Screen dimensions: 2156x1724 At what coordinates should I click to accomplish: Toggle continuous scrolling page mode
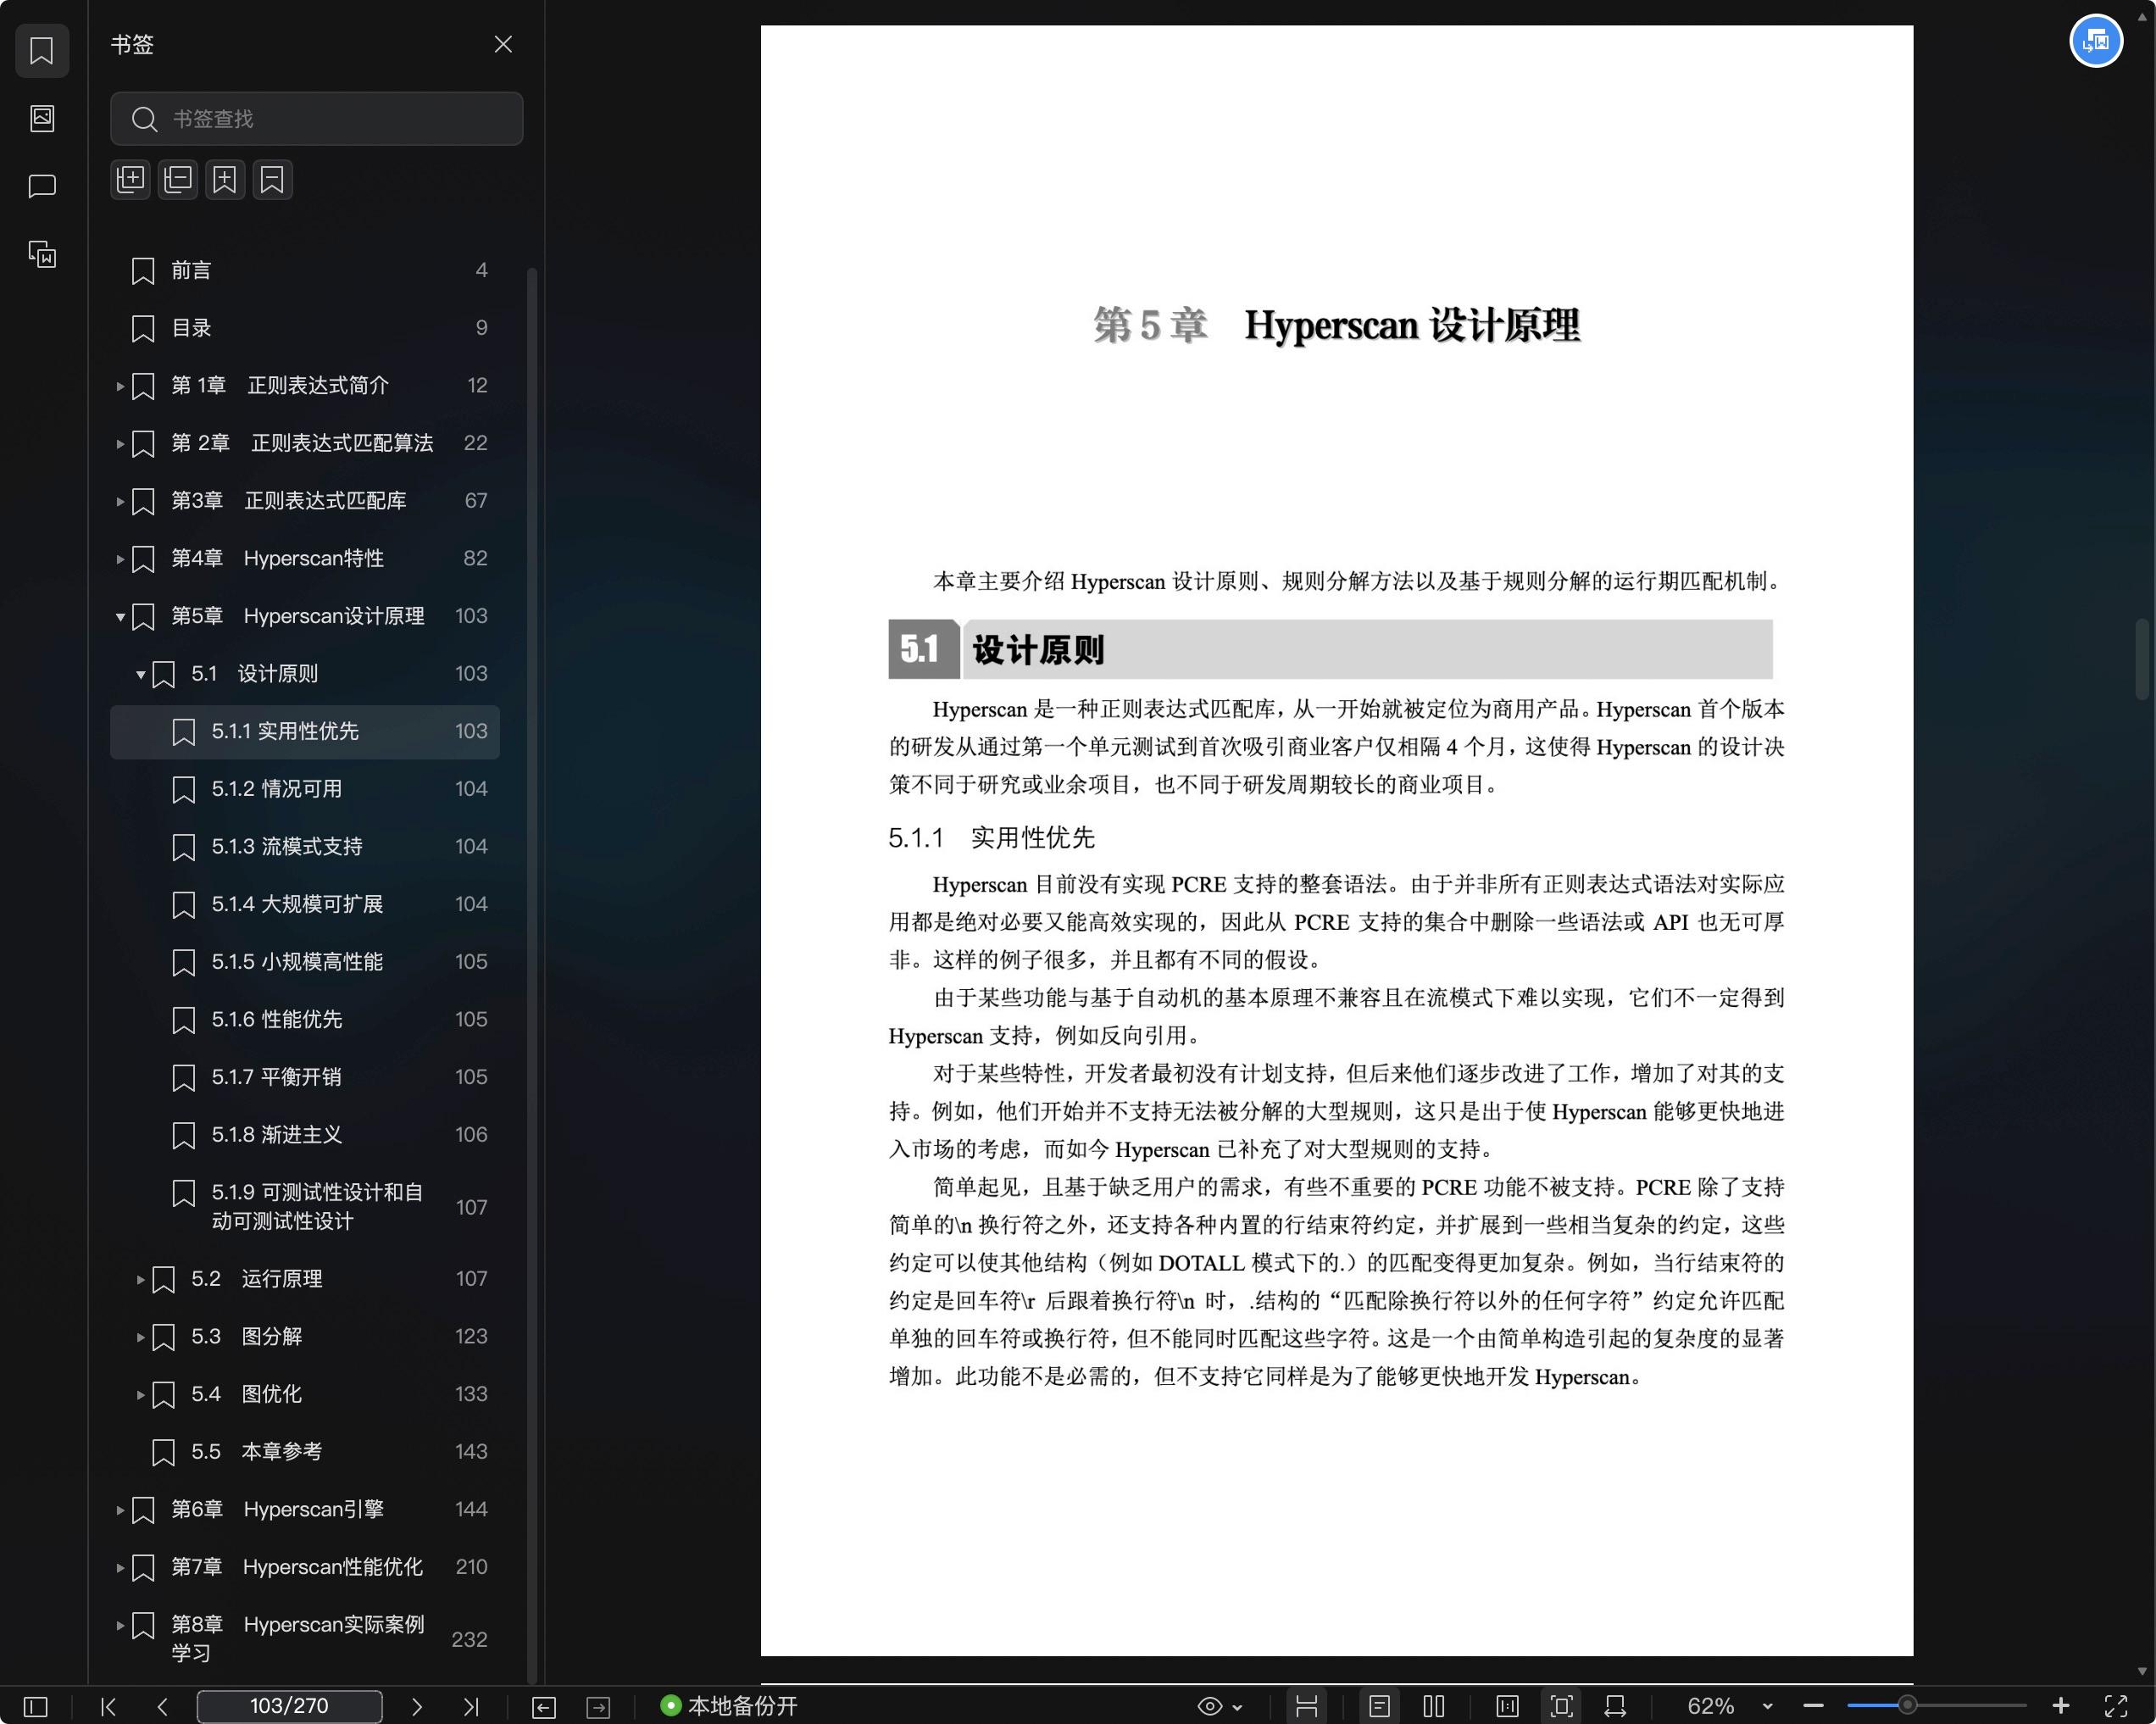point(1306,1706)
